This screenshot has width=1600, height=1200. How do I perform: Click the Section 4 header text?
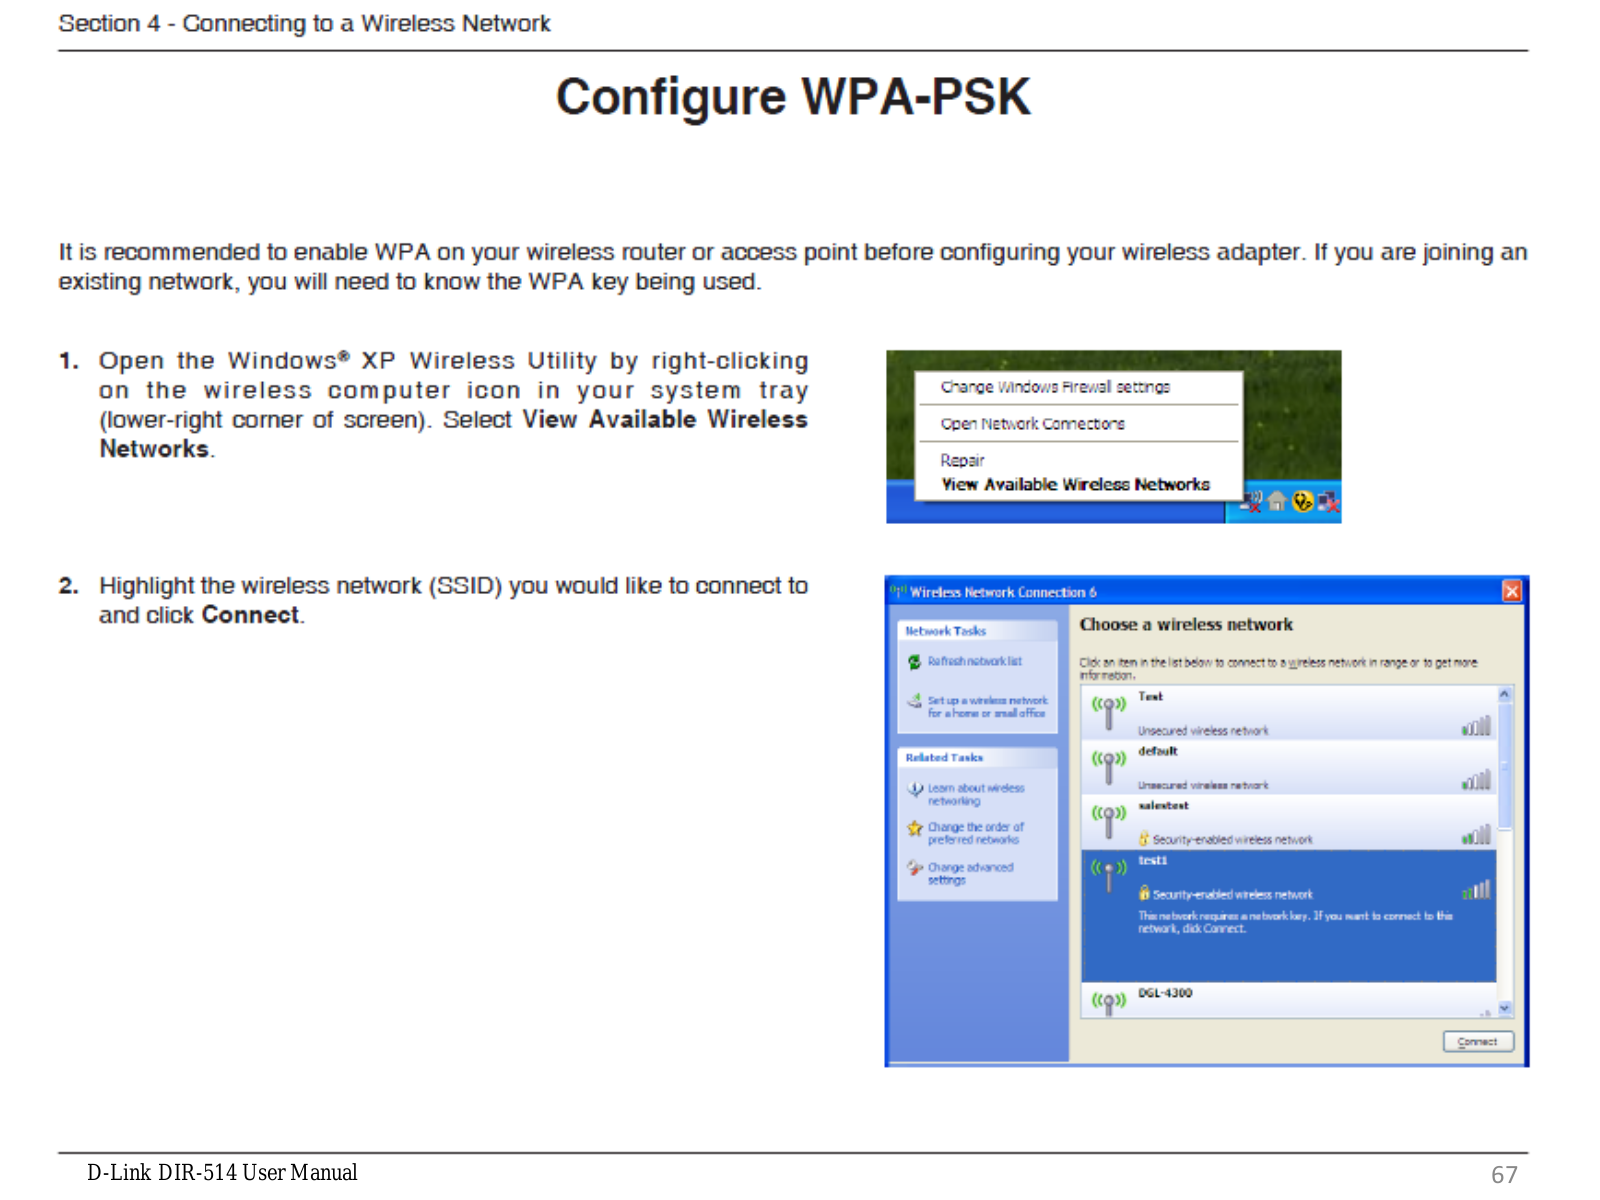pos(304,23)
